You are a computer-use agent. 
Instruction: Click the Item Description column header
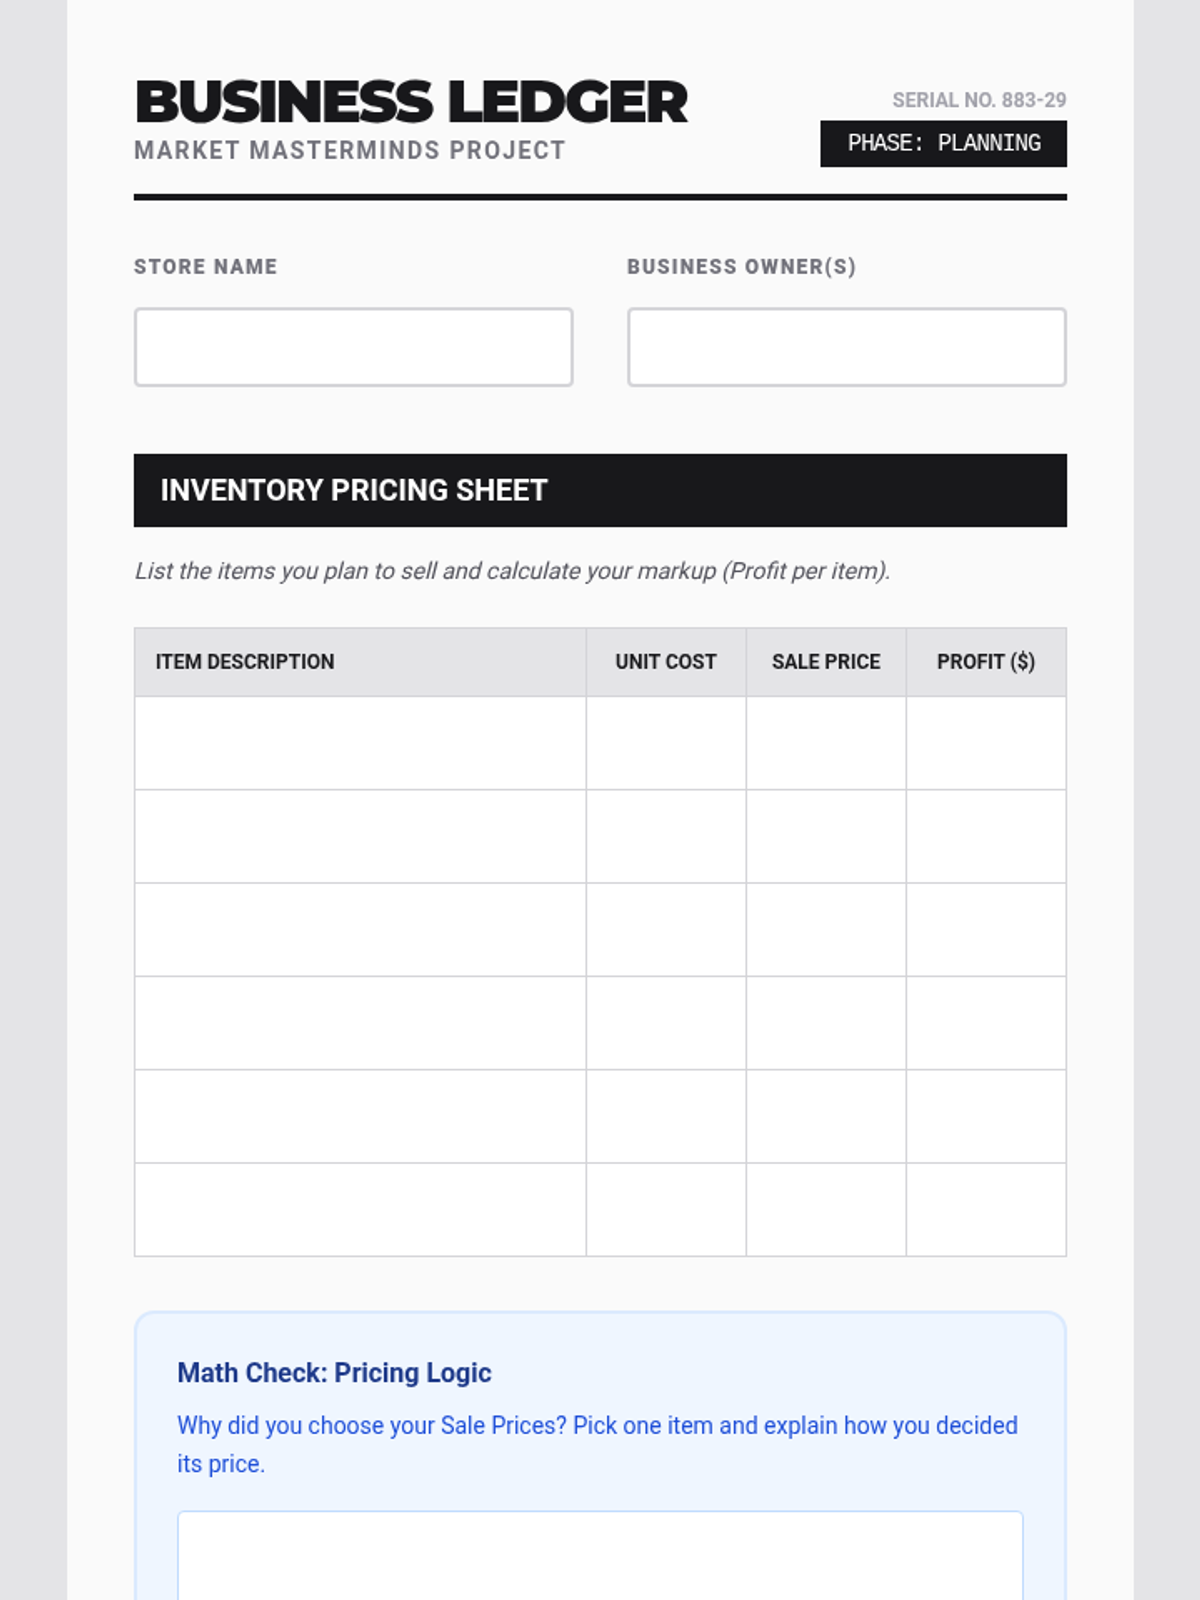coord(245,662)
